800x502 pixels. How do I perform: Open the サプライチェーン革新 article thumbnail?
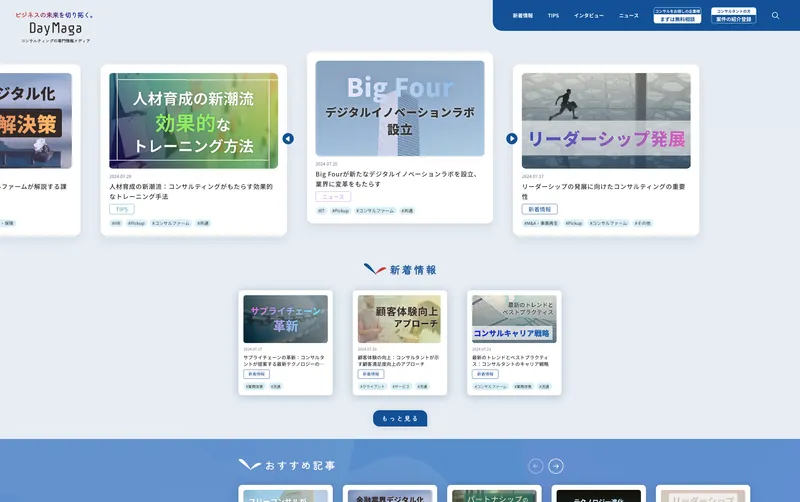(x=285, y=319)
